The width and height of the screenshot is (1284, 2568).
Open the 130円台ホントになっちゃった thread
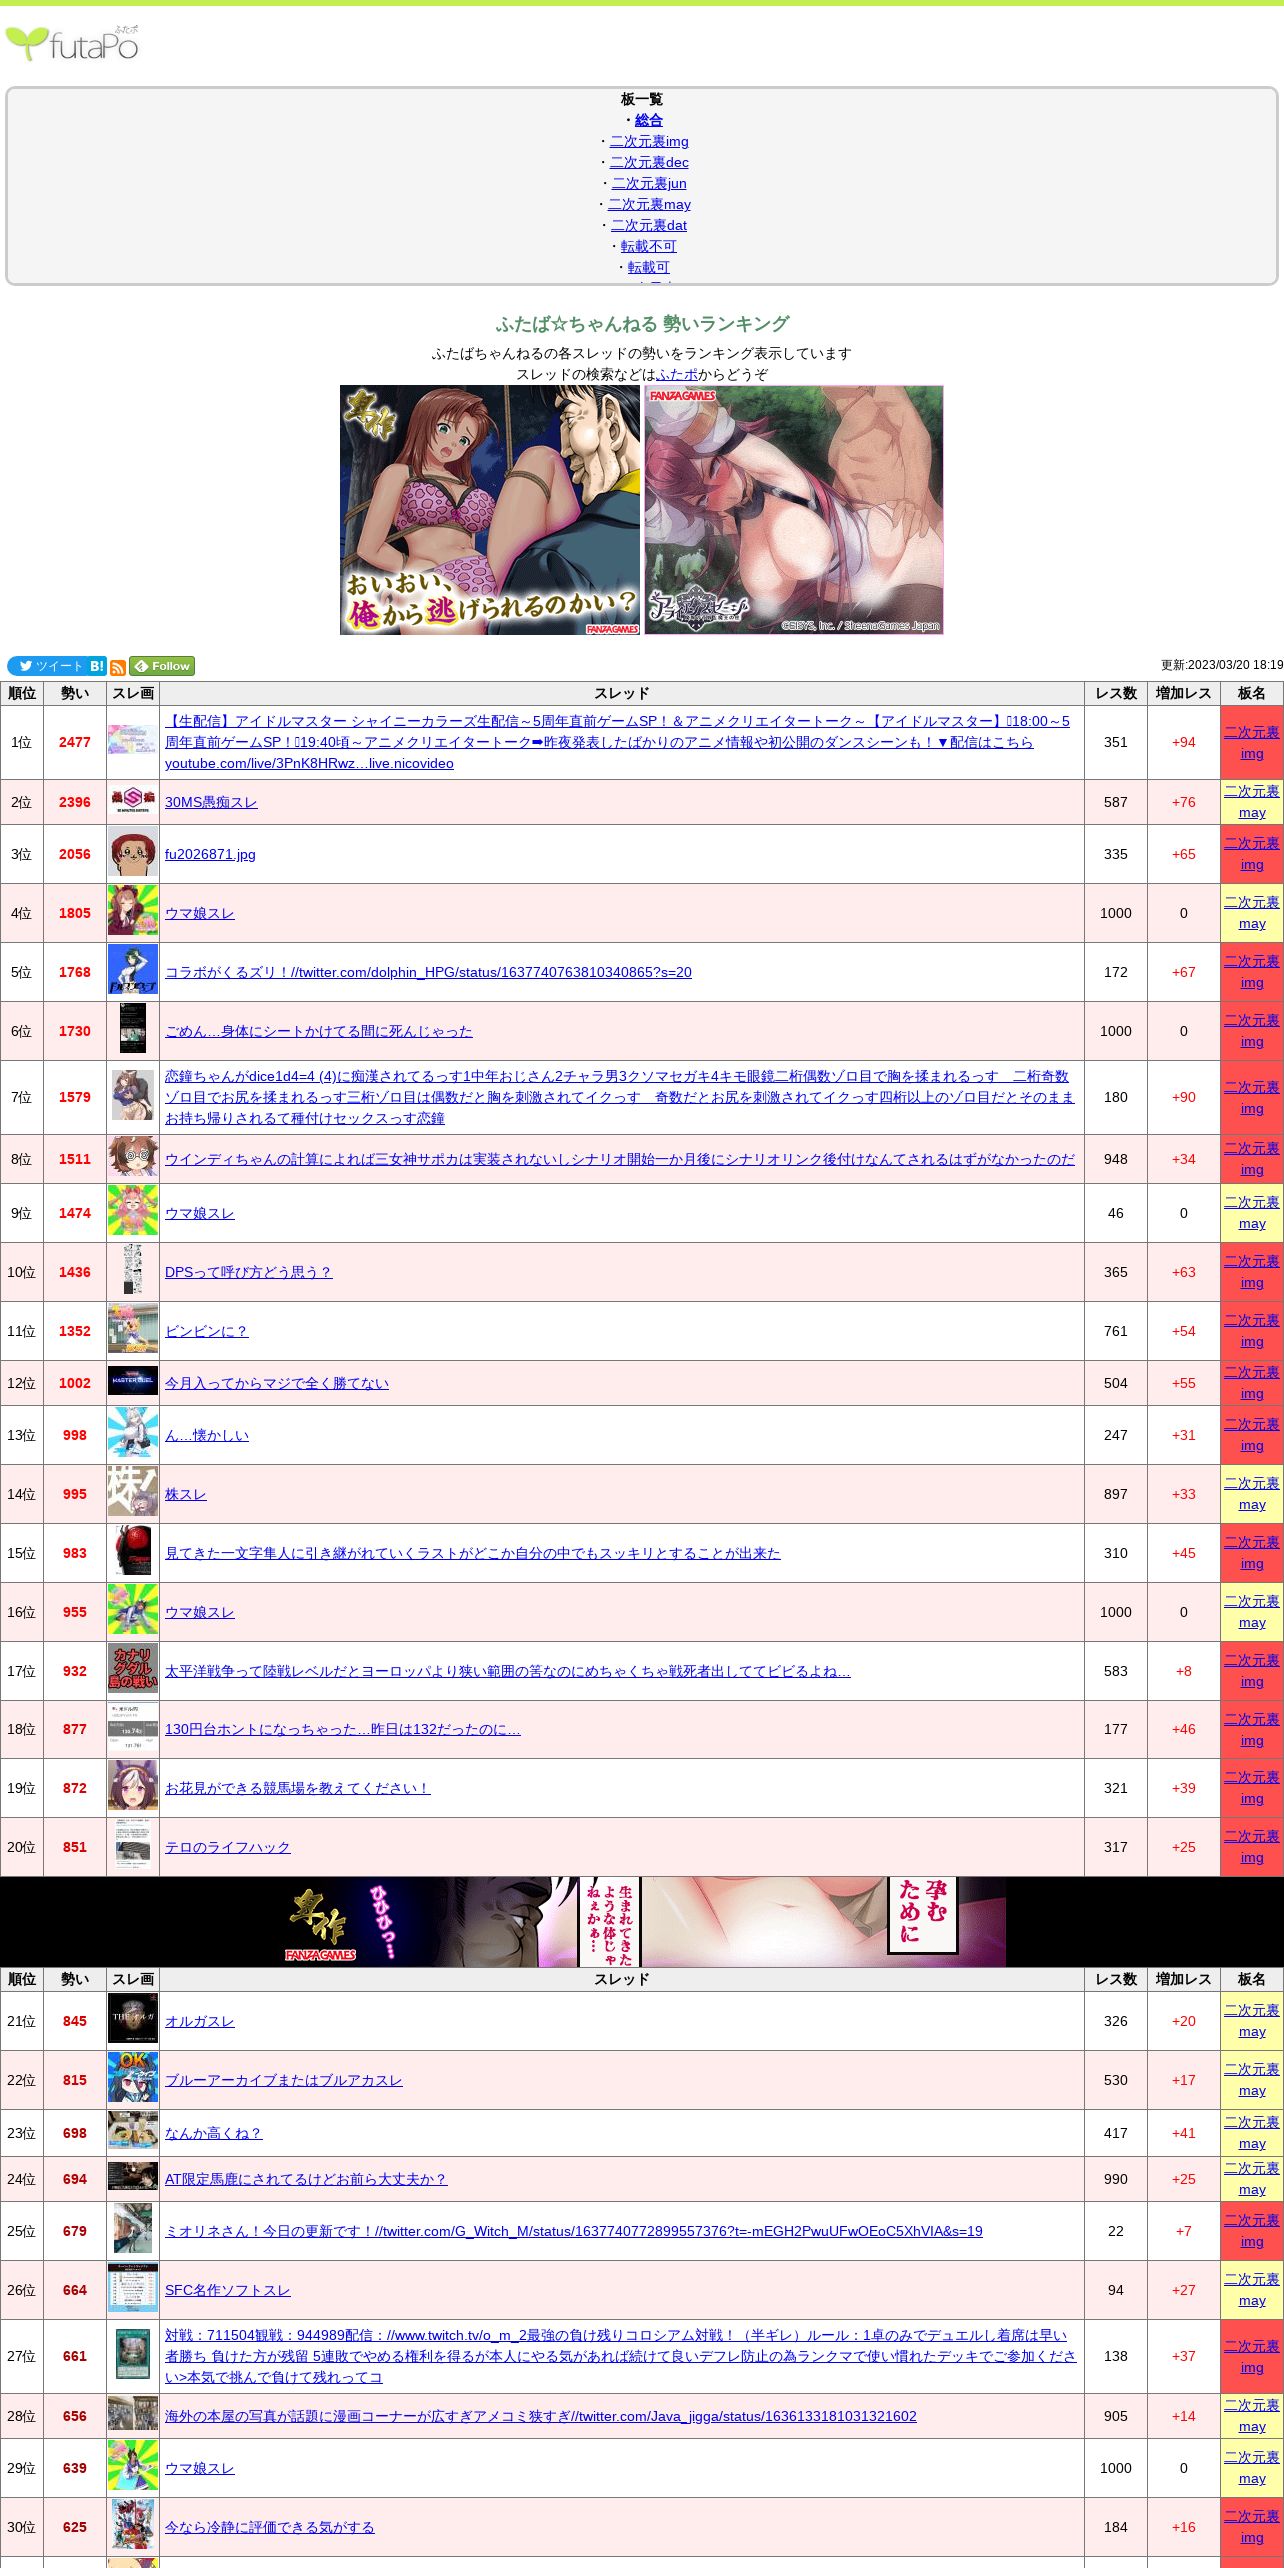point(343,1729)
